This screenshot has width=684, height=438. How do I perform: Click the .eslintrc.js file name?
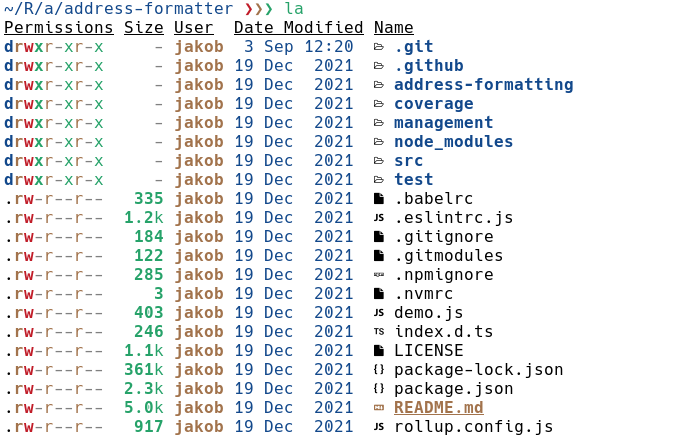454,218
